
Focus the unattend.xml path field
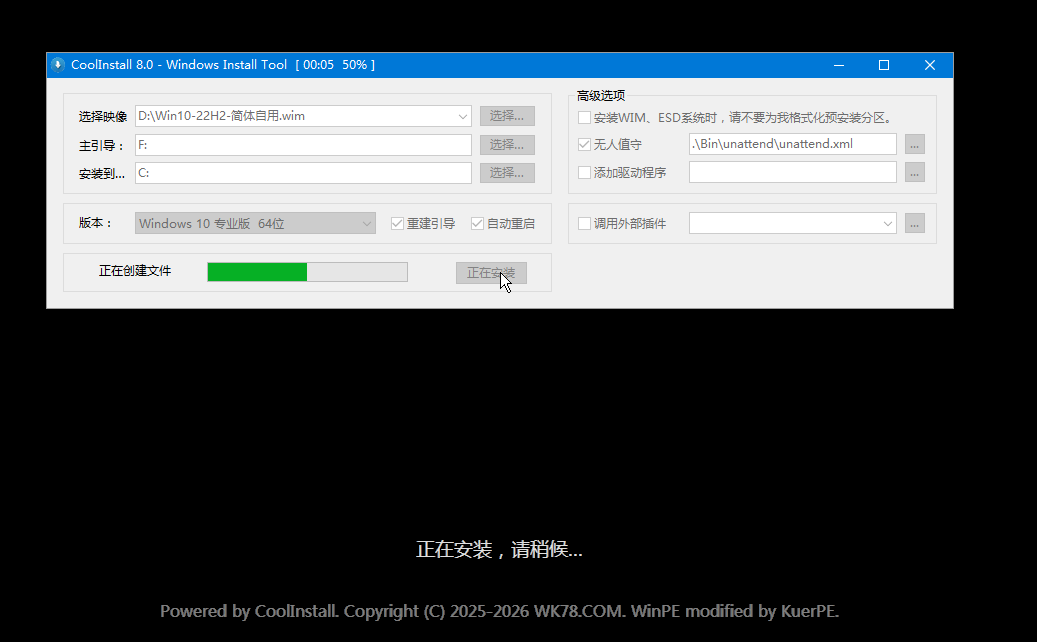click(792, 144)
